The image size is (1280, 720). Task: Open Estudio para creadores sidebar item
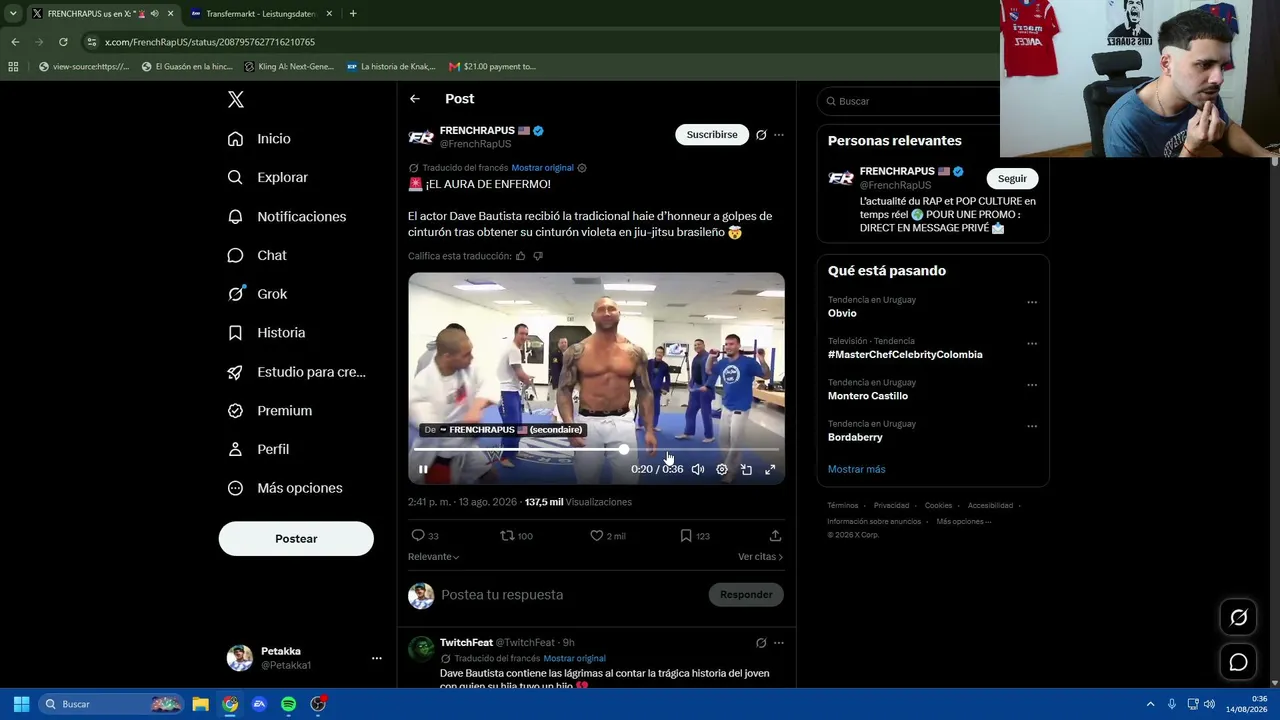pyautogui.click(x=296, y=372)
